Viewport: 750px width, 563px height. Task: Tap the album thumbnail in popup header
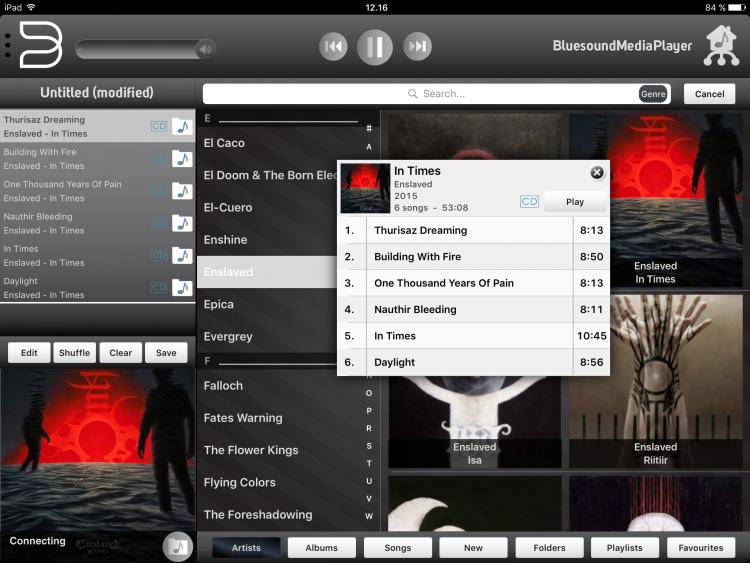coord(365,188)
